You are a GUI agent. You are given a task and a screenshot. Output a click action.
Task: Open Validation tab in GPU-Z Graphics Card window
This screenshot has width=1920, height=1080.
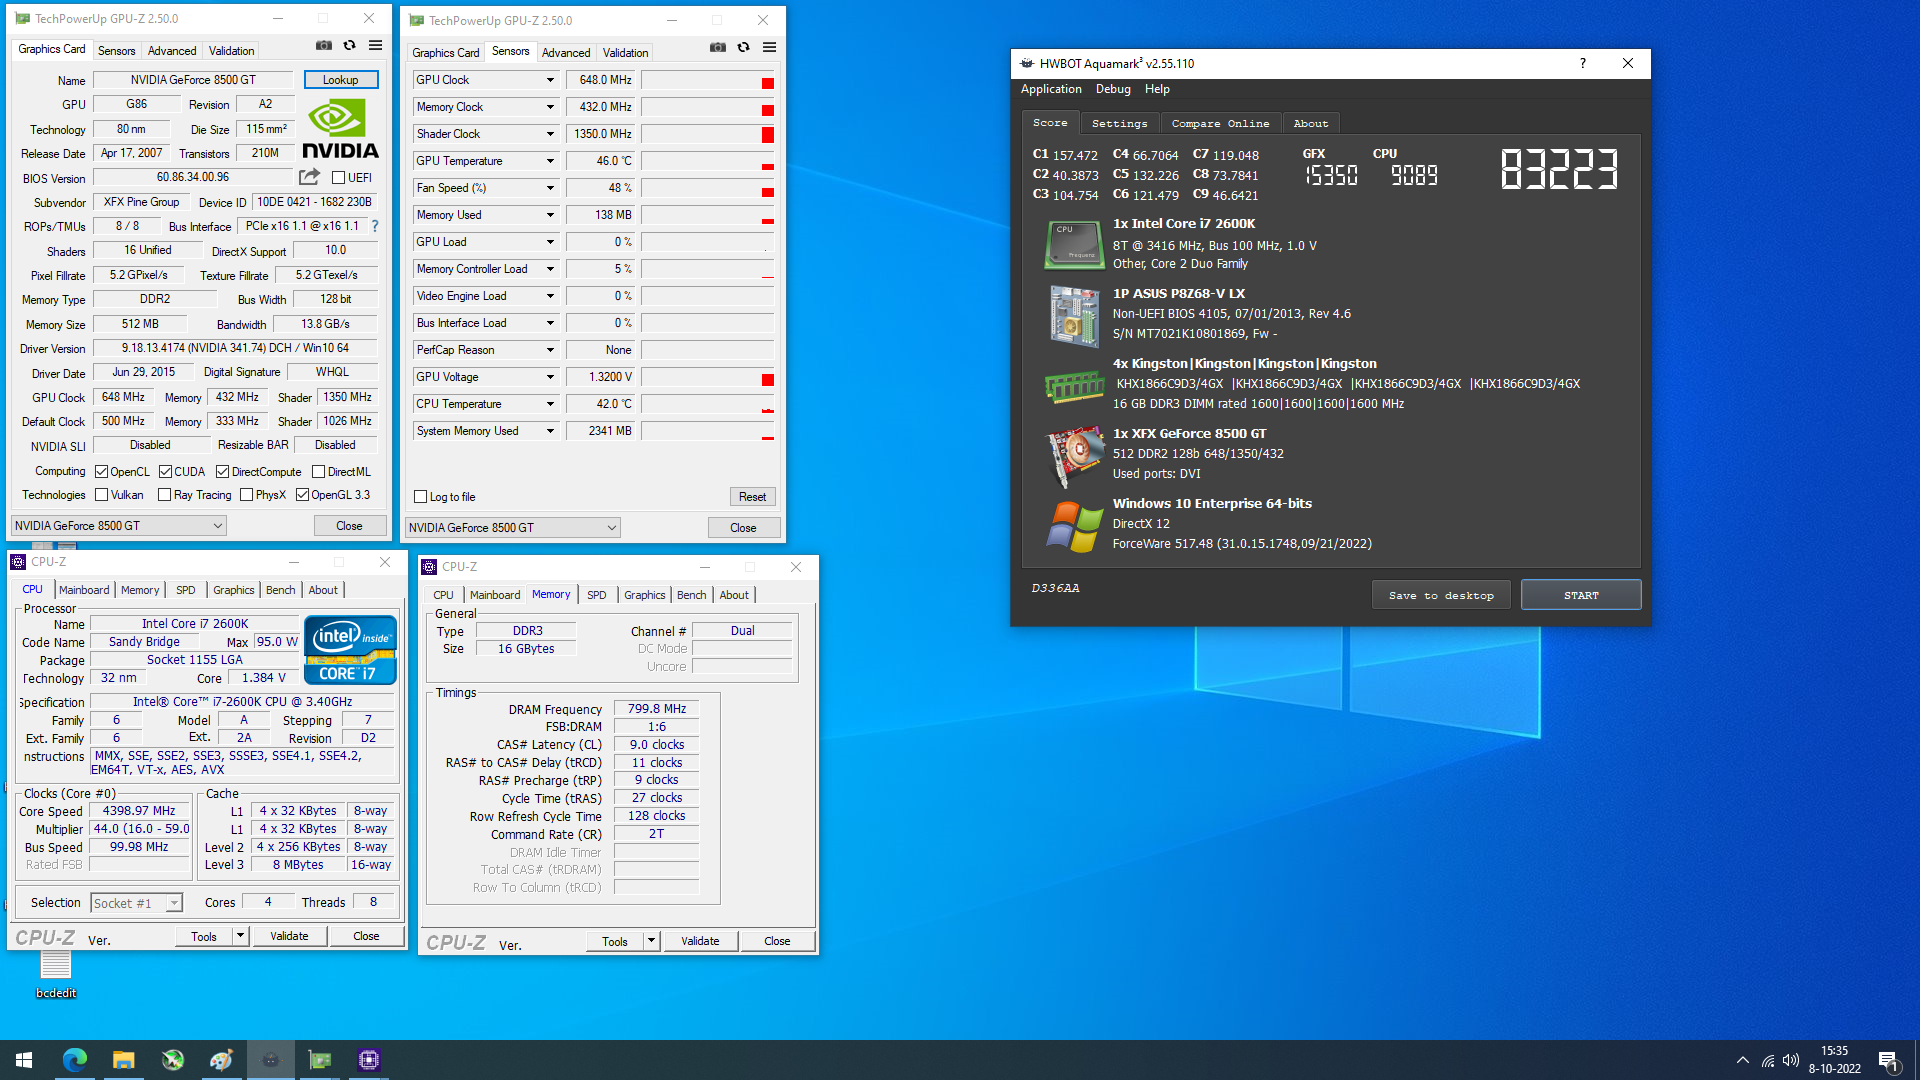231,51
